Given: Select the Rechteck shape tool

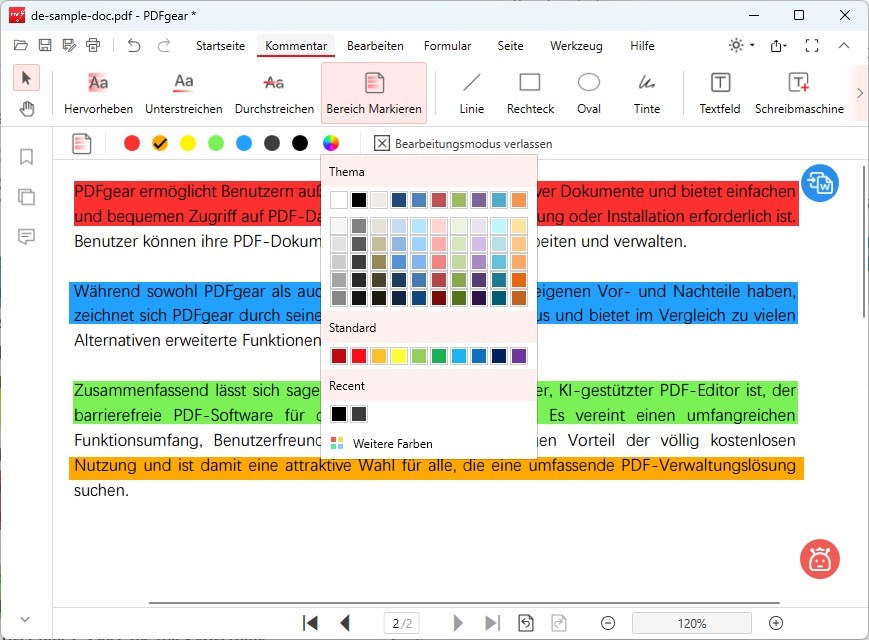Looking at the screenshot, I should pos(530,93).
